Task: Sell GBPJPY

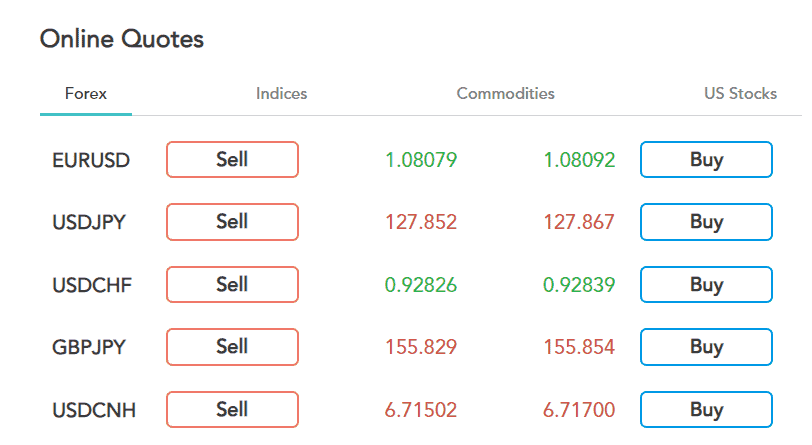Action: (233, 347)
